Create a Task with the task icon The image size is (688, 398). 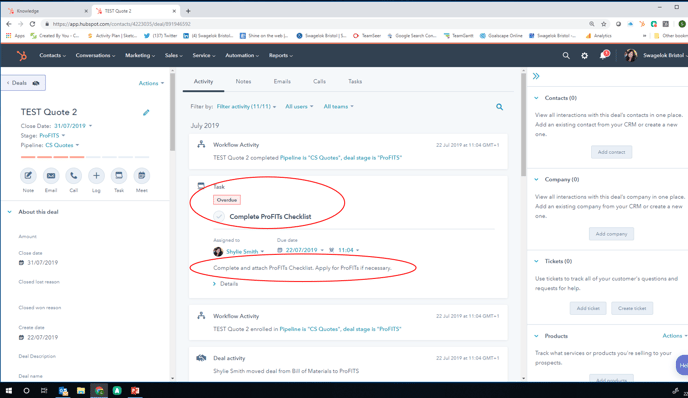(119, 176)
